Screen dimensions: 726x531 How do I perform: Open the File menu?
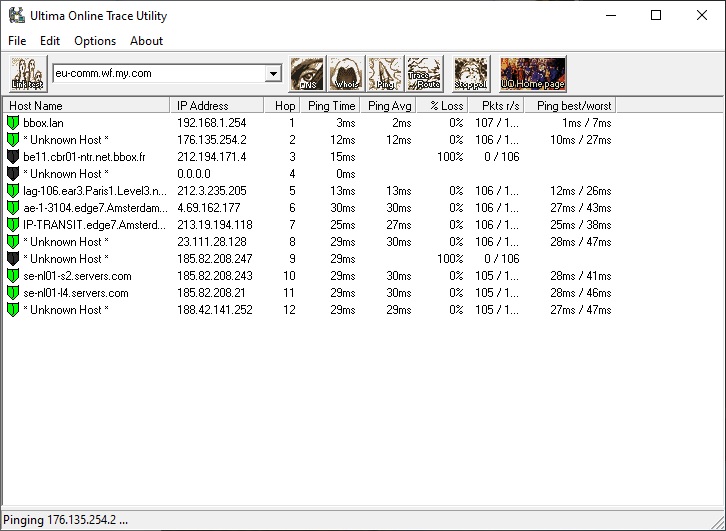tap(17, 41)
